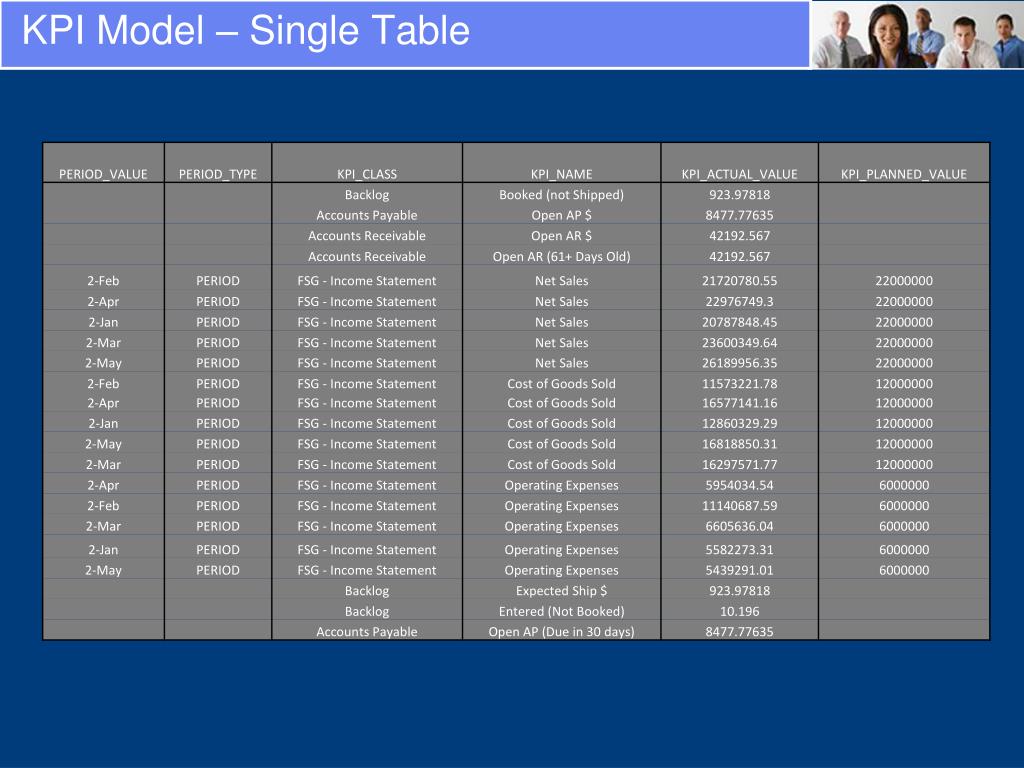The height and width of the screenshot is (768, 1024).
Task: Click planned value 12000000 in the 11573221.78 row
Action: click(x=904, y=384)
